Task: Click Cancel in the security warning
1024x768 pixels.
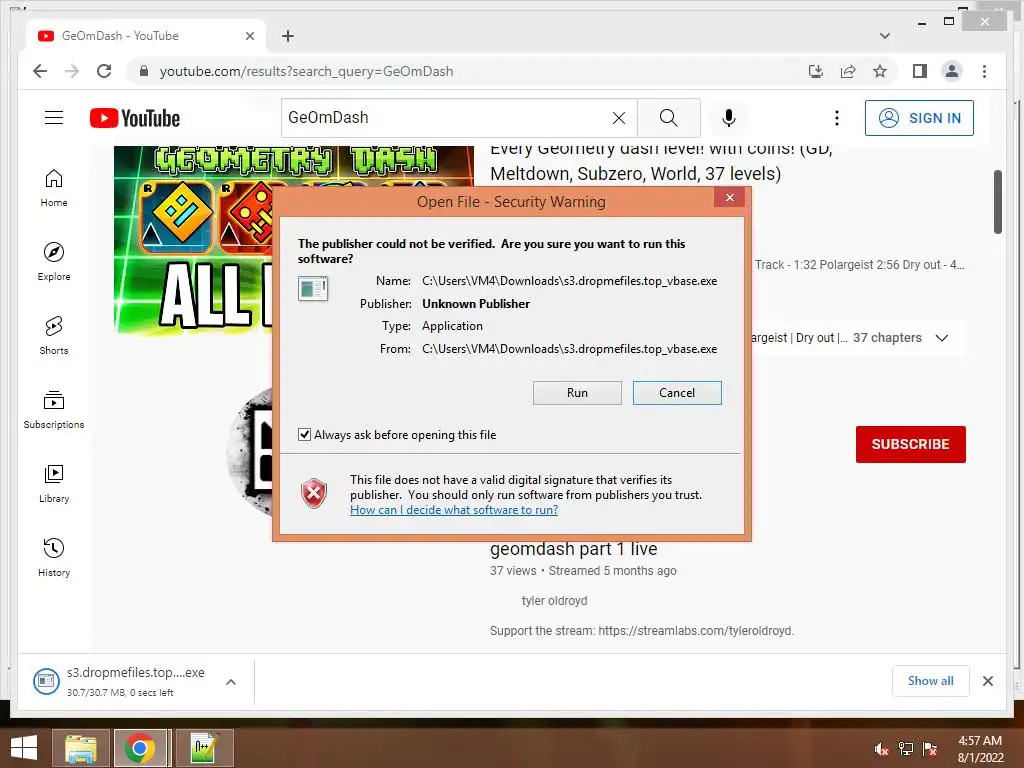Action: 677,392
